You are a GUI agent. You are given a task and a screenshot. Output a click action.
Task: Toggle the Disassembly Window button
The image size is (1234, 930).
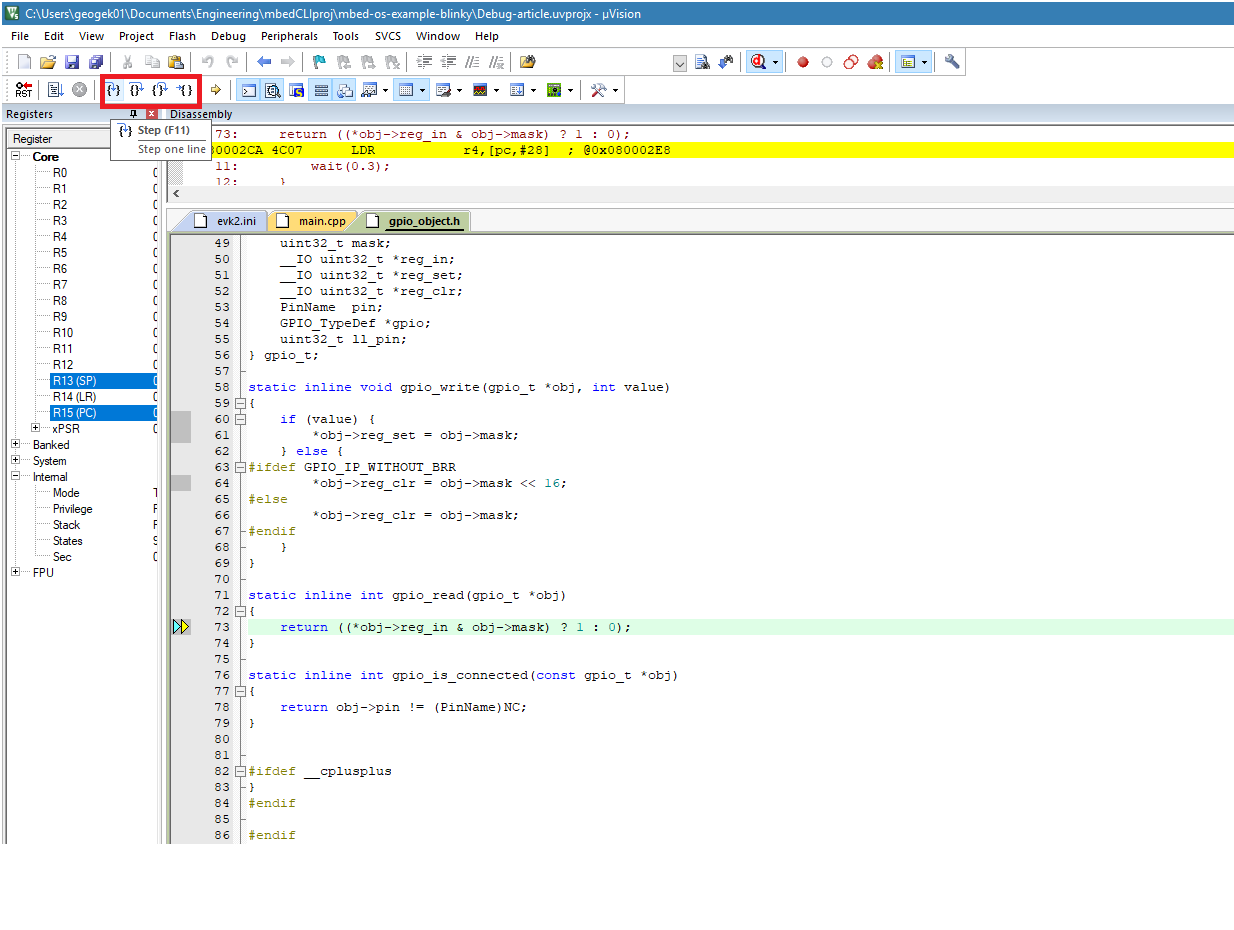272,90
